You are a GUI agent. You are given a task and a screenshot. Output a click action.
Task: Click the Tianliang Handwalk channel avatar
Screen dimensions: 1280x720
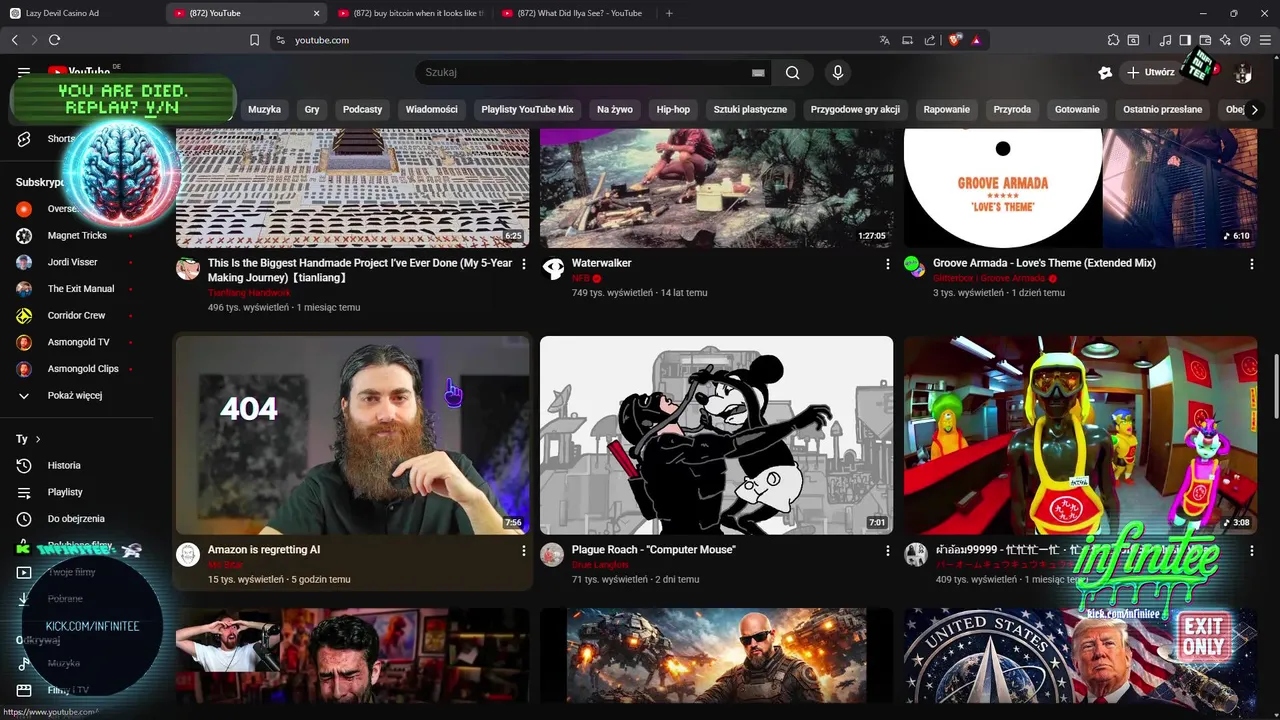click(x=188, y=268)
